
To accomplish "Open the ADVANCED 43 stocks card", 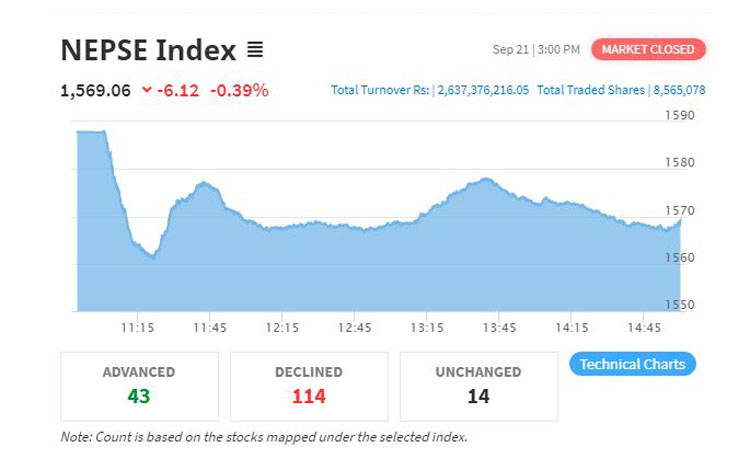I will 139,385.
